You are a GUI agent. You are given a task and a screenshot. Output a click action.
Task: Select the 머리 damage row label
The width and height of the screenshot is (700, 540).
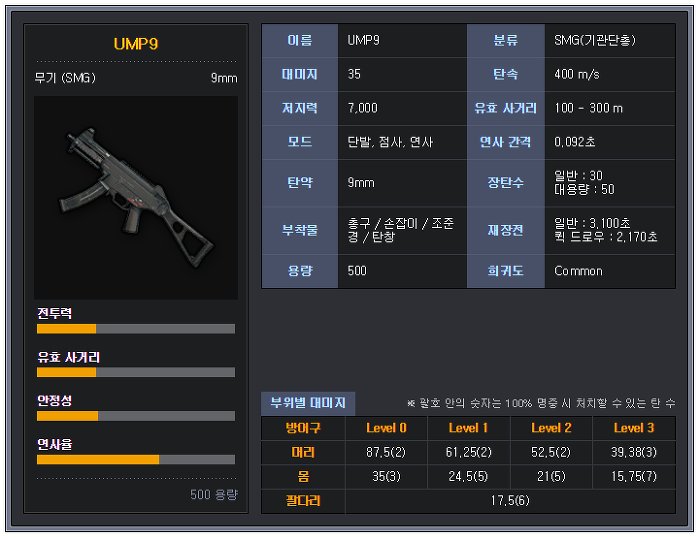tap(303, 453)
